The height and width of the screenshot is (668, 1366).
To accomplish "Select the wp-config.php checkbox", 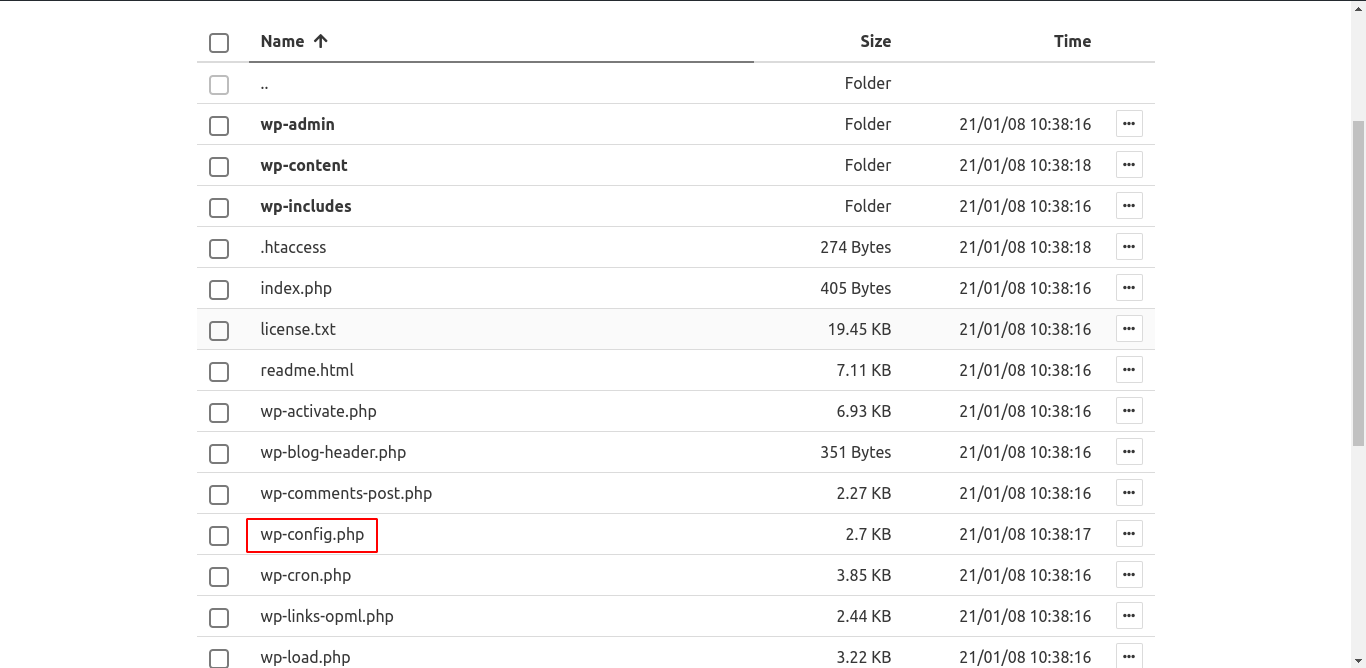I will 219,536.
